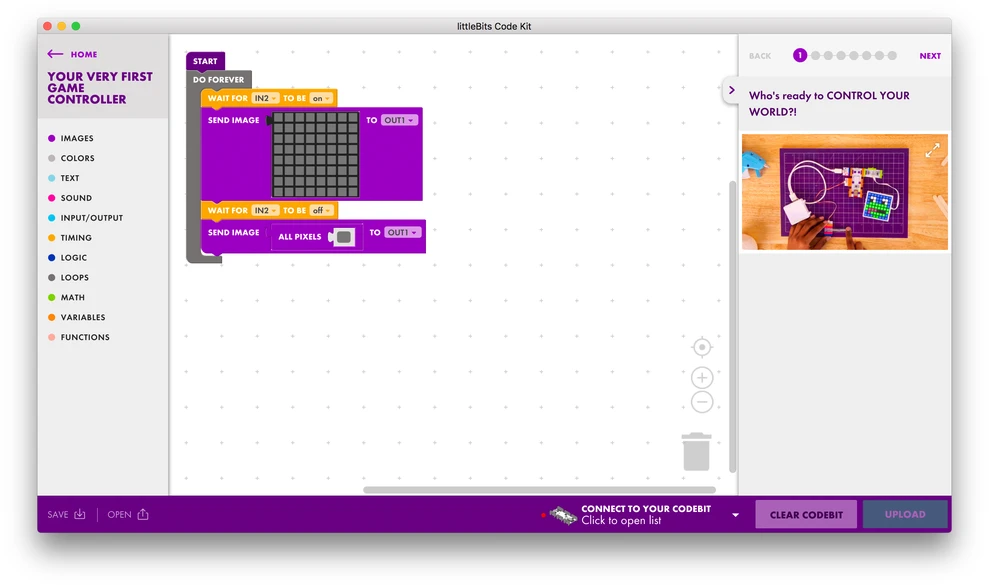Open OUT1 dropdown in first SEND IMAGE block
The width and height of the screenshot is (989, 585).
click(x=399, y=121)
